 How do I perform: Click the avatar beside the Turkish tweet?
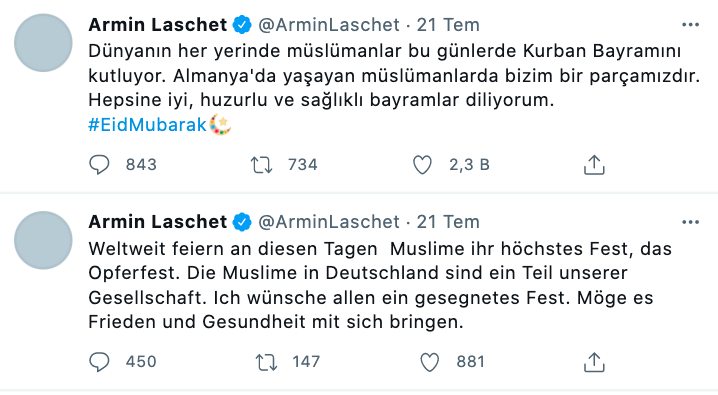point(43,43)
